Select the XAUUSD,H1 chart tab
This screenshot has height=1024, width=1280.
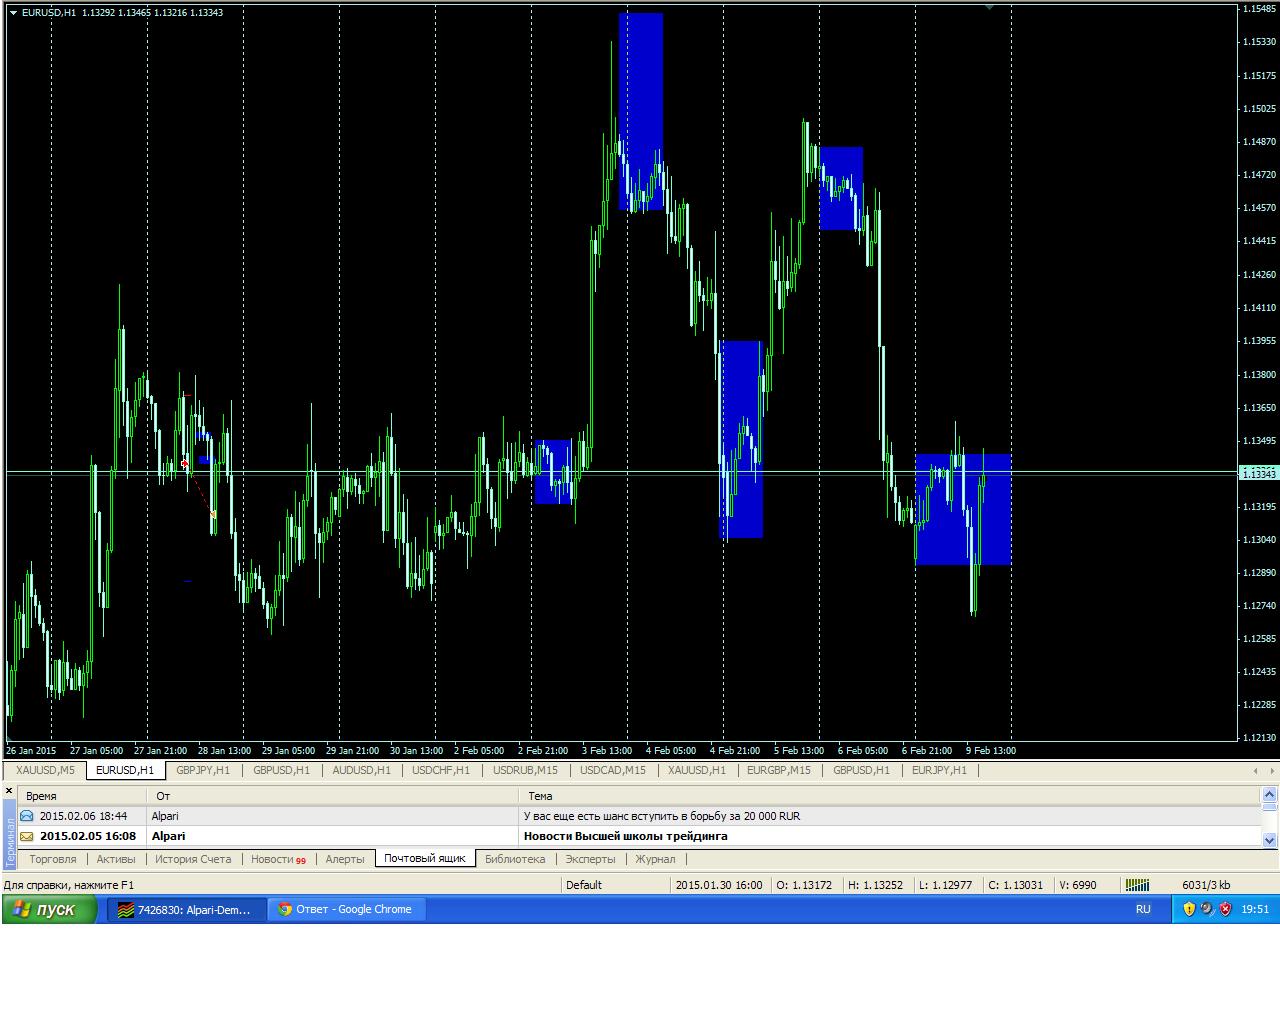click(x=697, y=770)
